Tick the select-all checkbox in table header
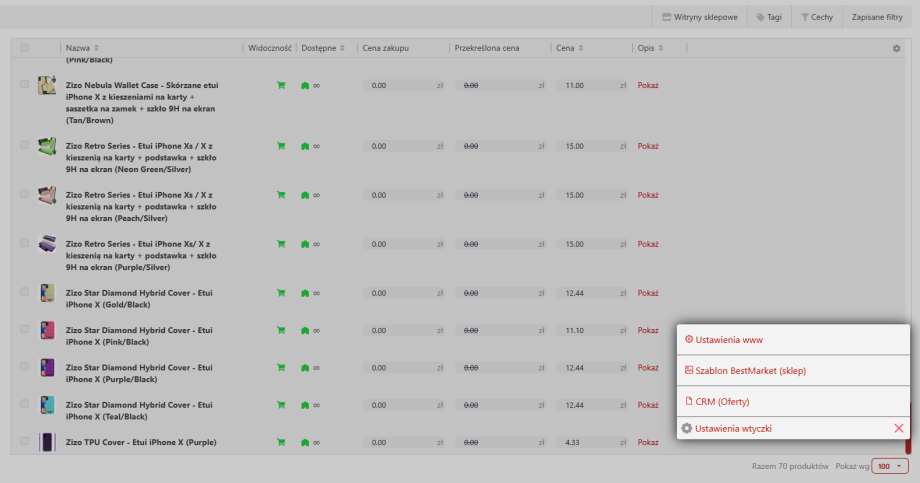This screenshot has height=483, width=920. point(24,48)
